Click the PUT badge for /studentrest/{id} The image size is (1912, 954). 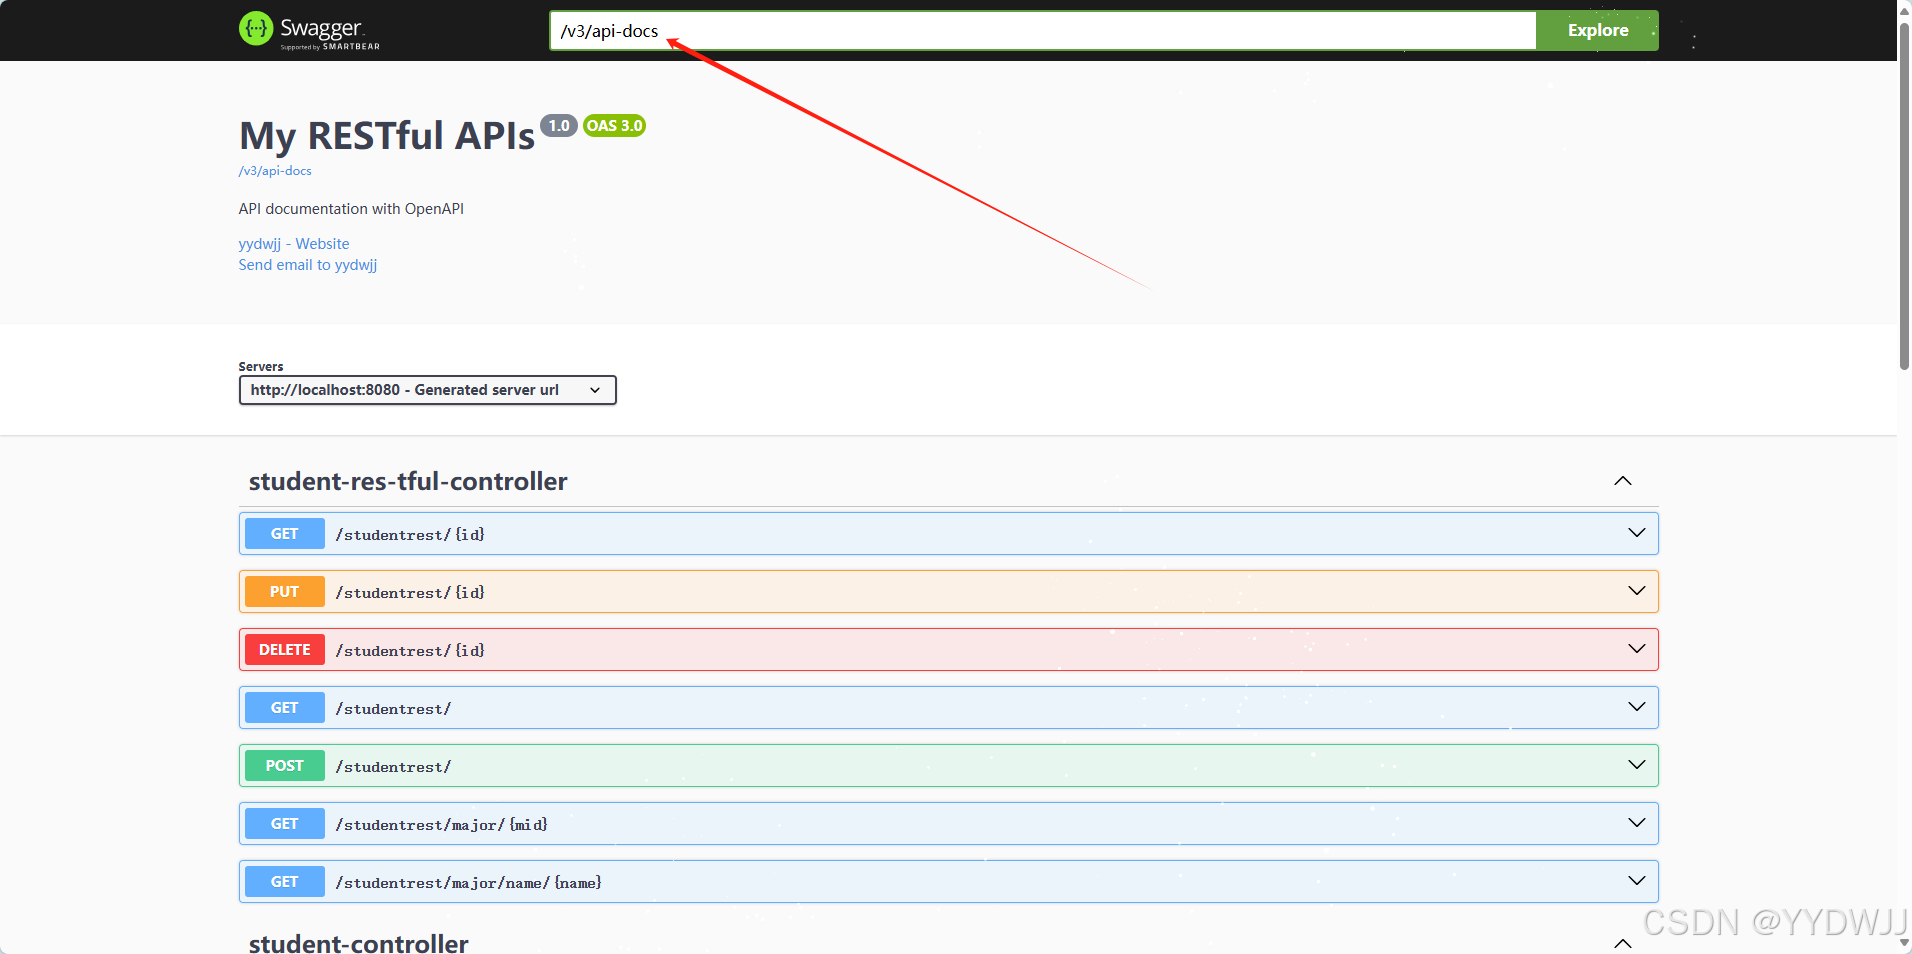[x=285, y=592]
